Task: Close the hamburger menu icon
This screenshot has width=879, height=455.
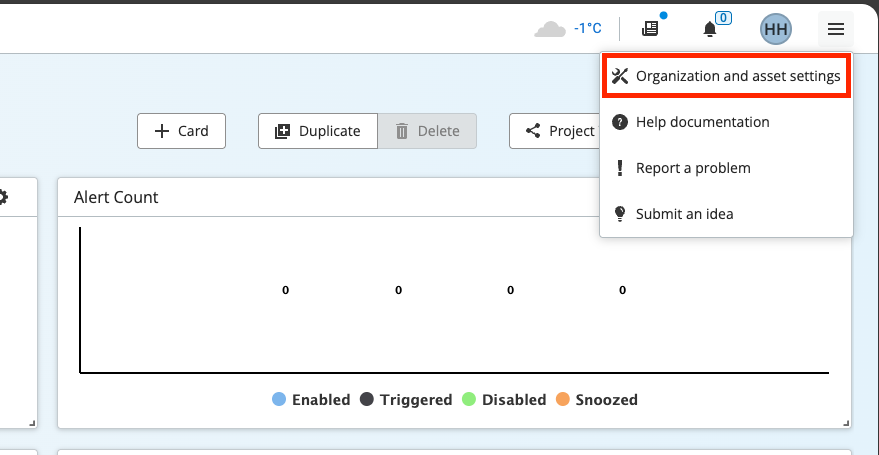Action: pos(836,29)
